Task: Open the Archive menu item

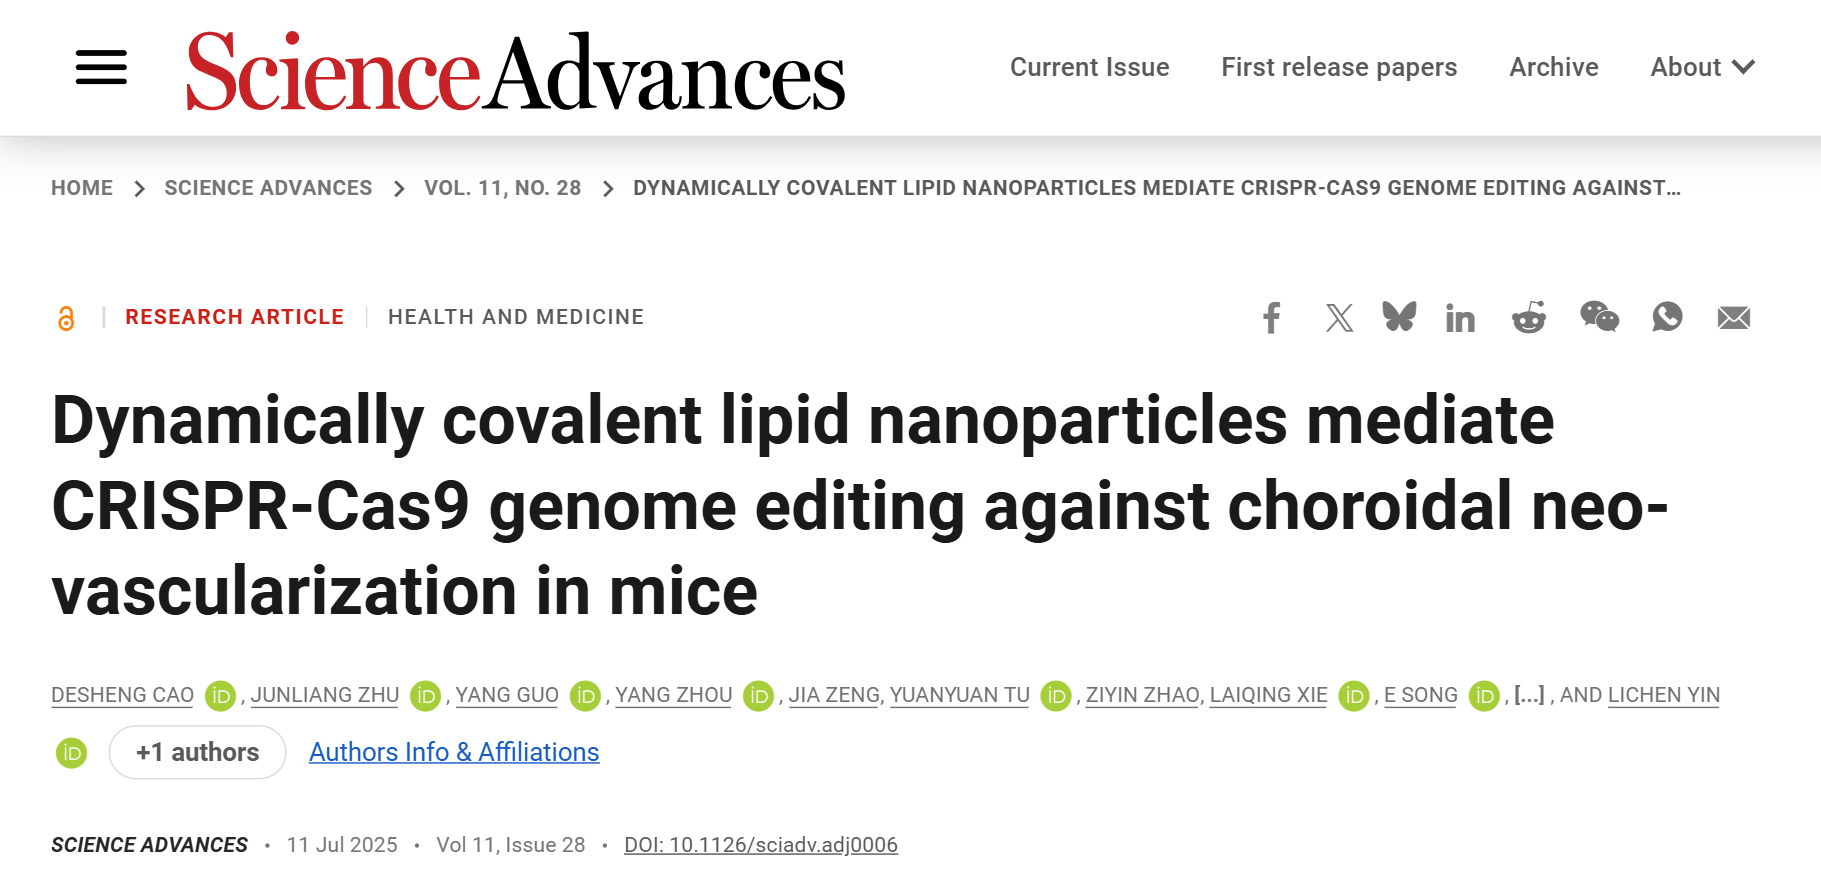Action: (1553, 67)
